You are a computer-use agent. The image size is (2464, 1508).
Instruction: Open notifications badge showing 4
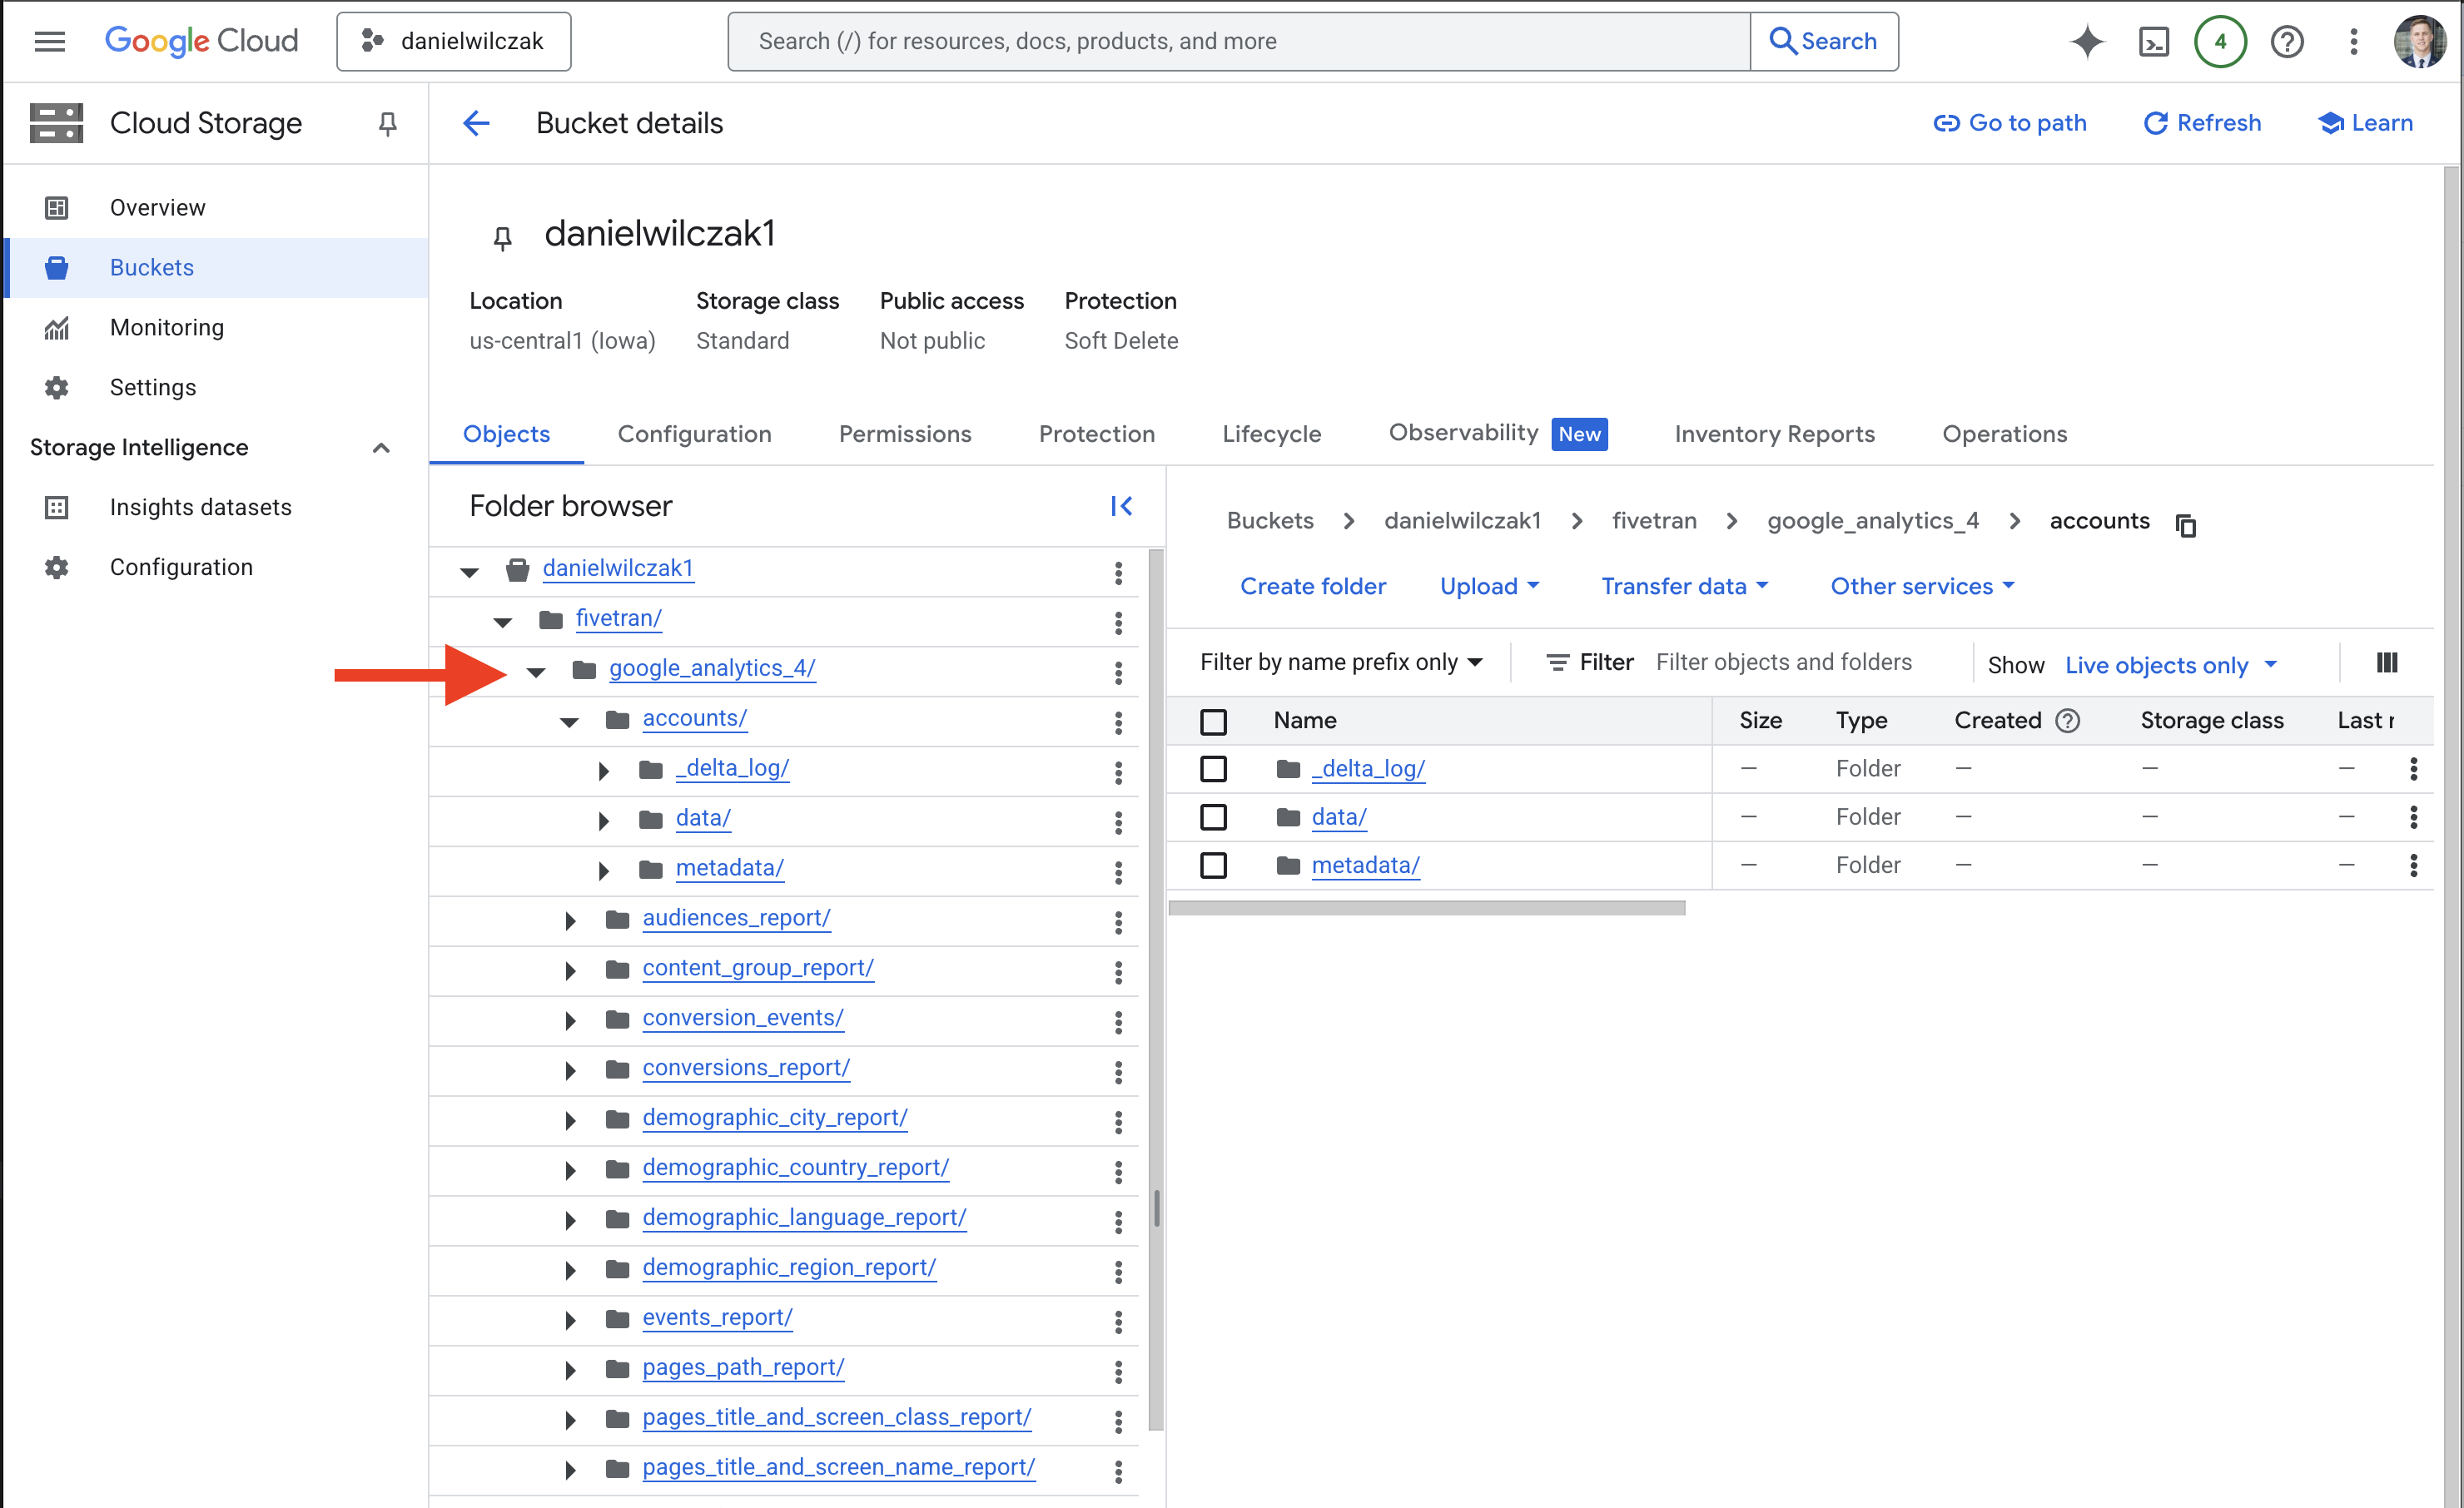pyautogui.click(x=2219, y=41)
